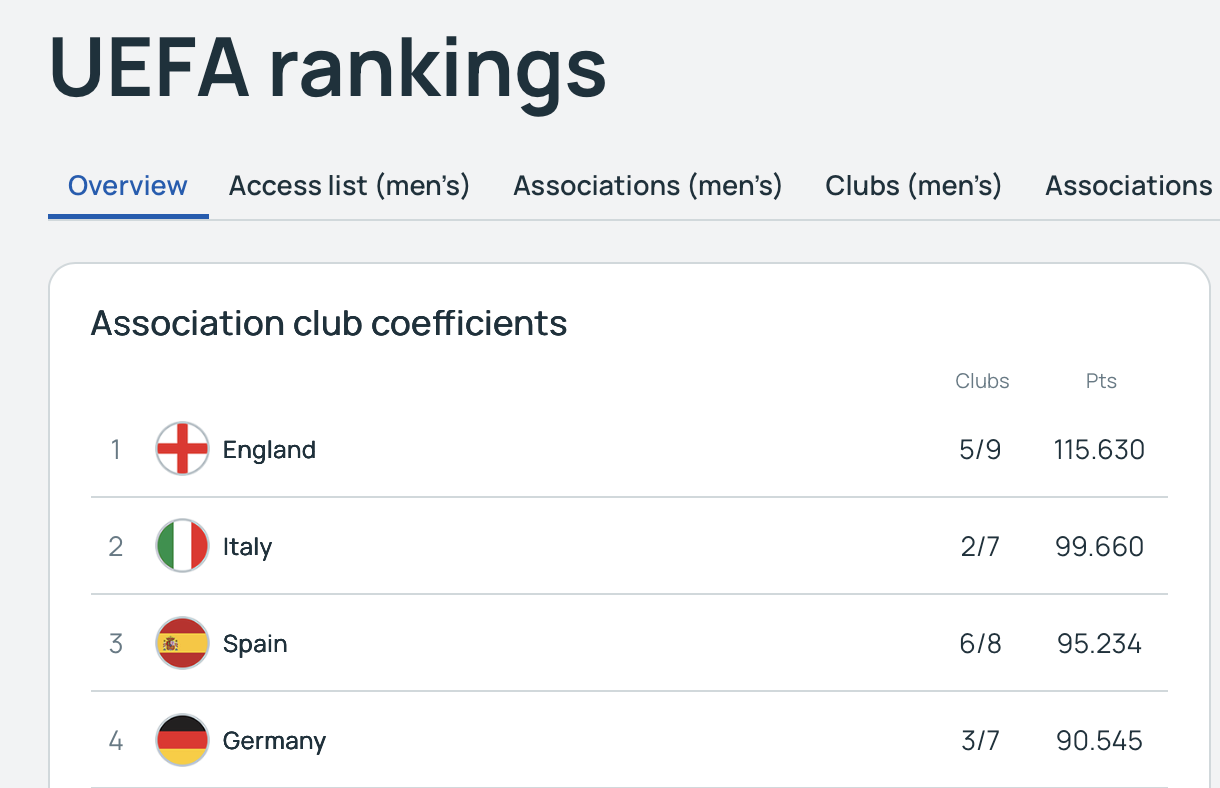The image size is (1220, 788).
Task: Click Italy's 99.660 points value
Action: (1099, 547)
